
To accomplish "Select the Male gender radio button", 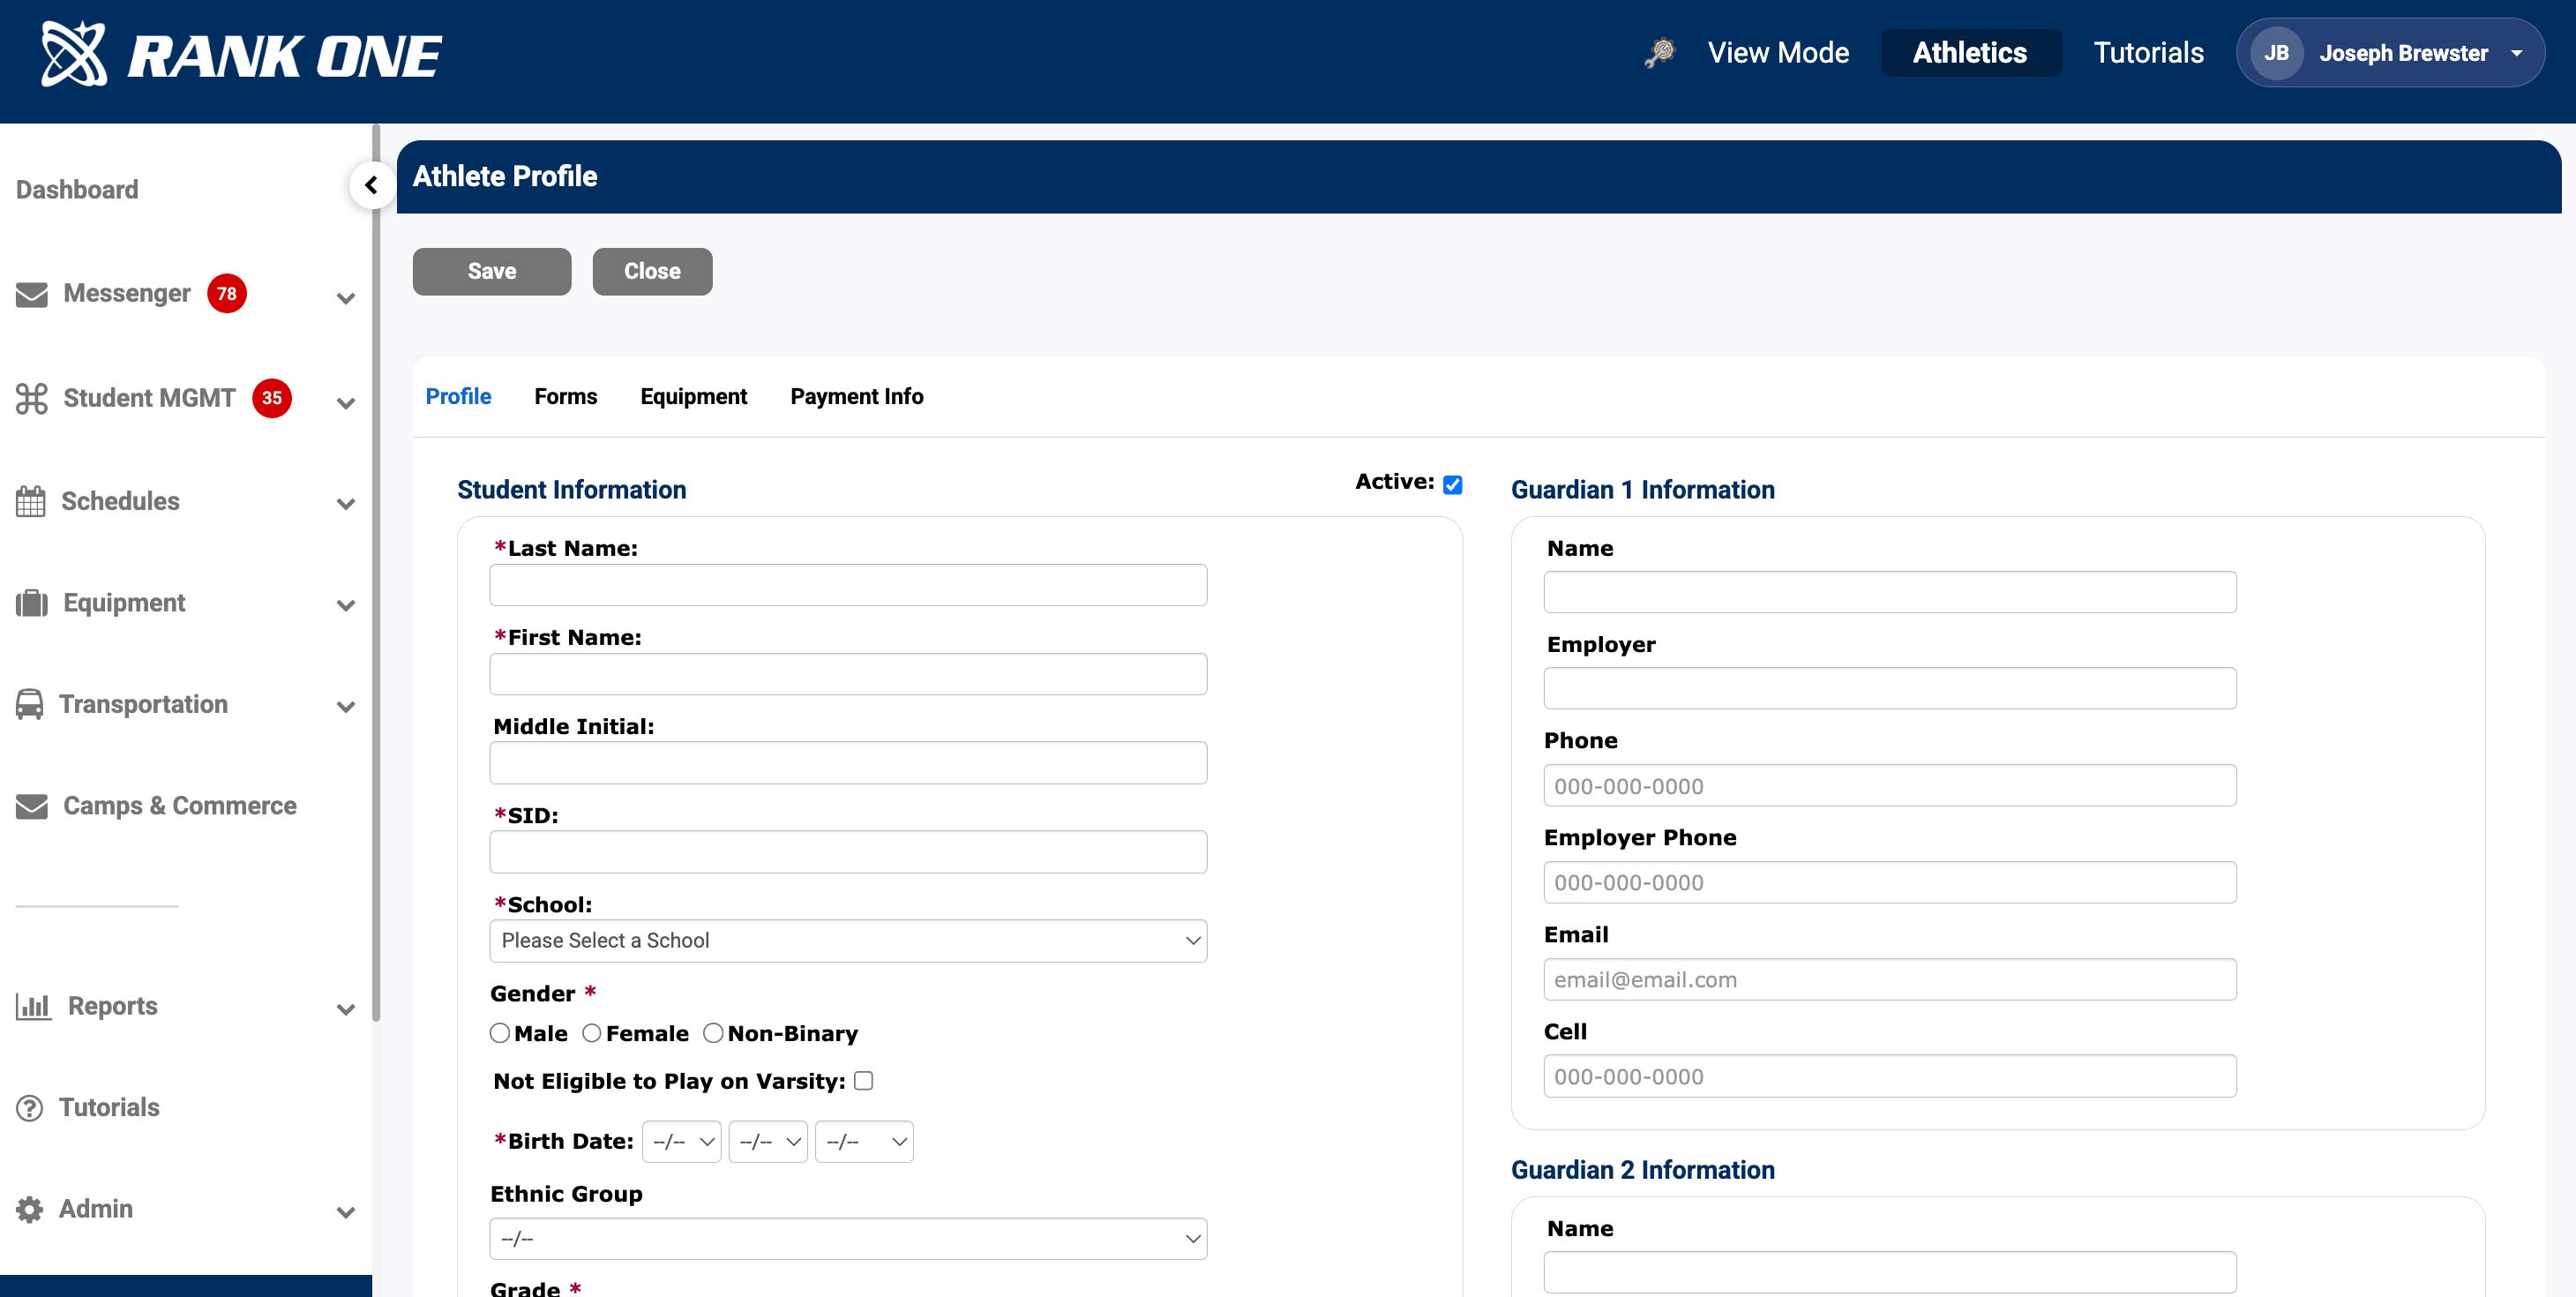I will point(500,1033).
